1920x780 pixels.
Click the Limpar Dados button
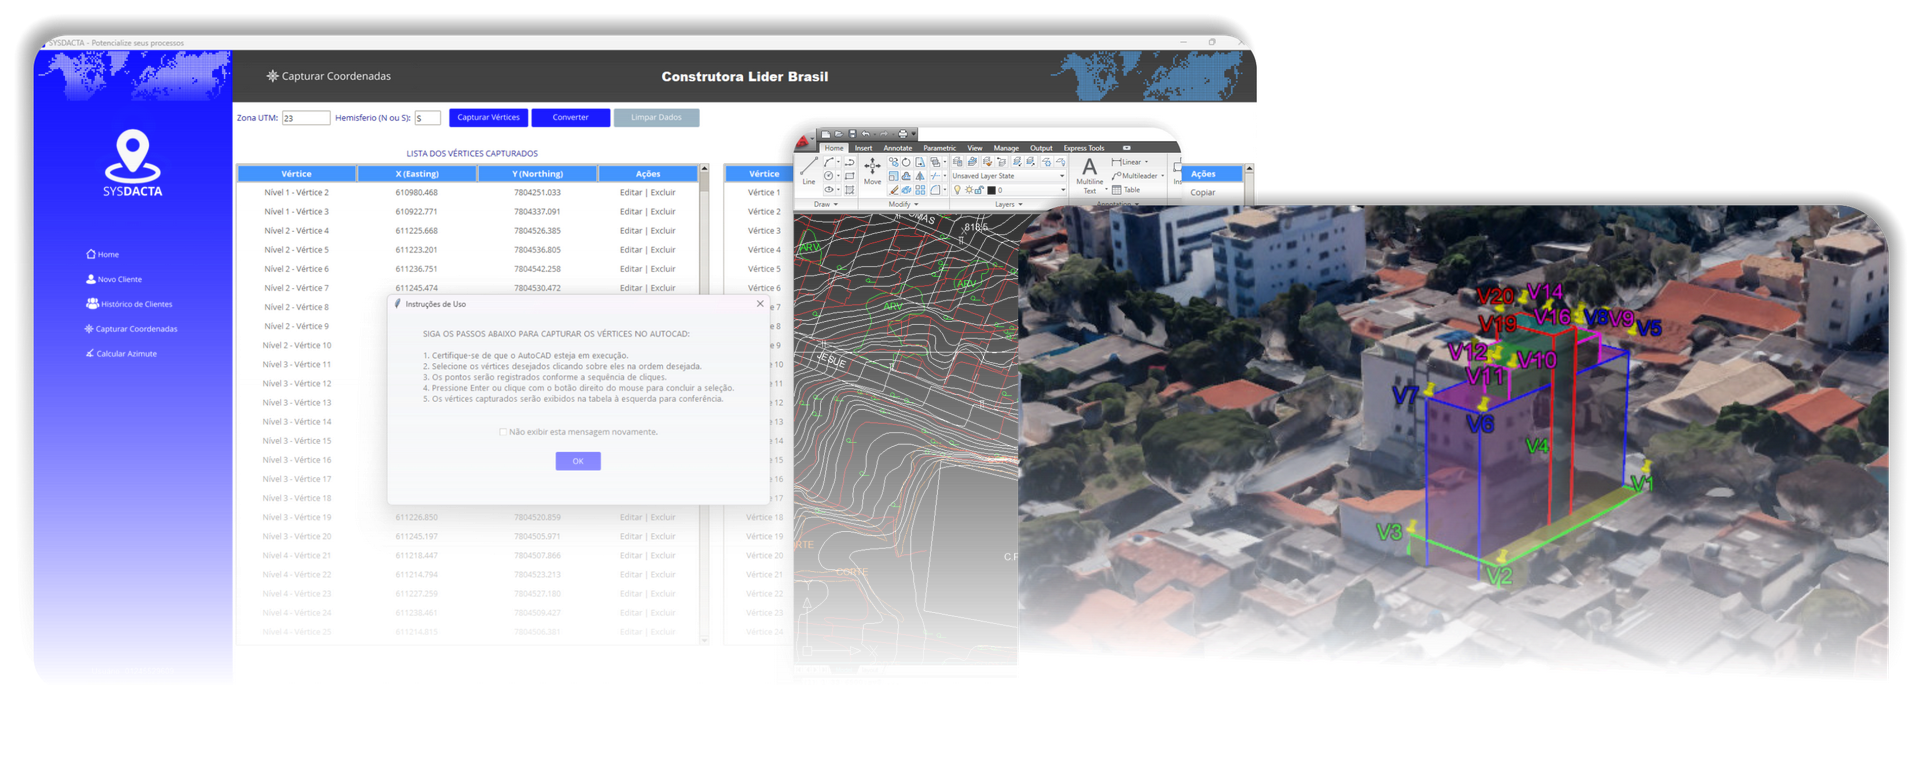pos(656,117)
